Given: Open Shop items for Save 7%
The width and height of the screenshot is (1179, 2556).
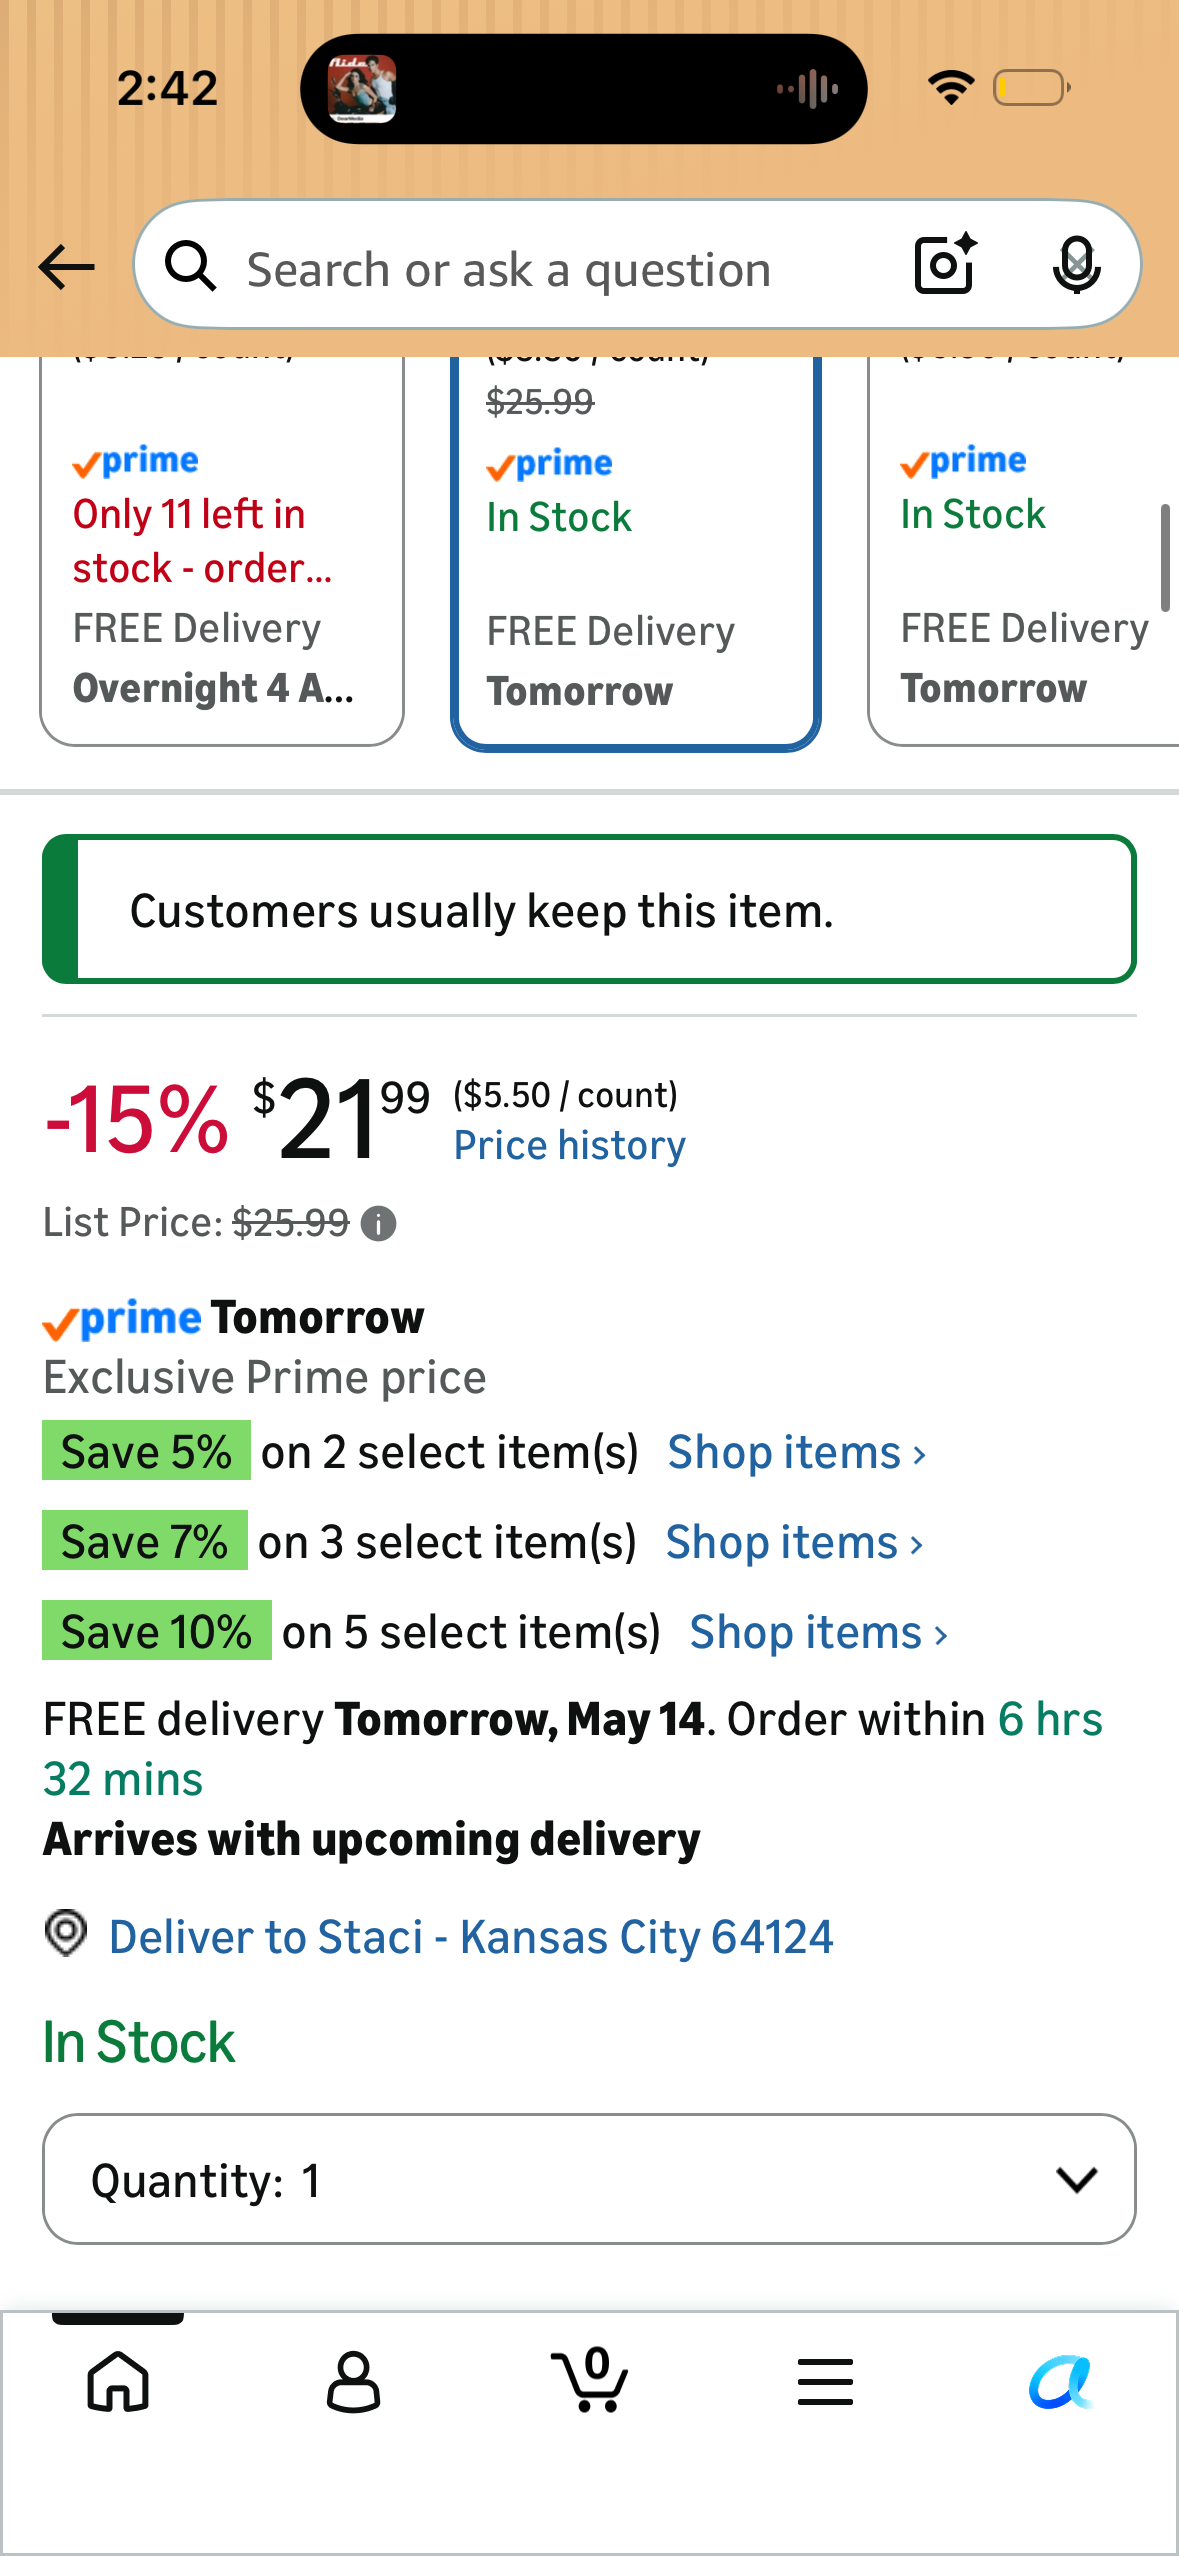Looking at the screenshot, I should click(x=795, y=1542).
